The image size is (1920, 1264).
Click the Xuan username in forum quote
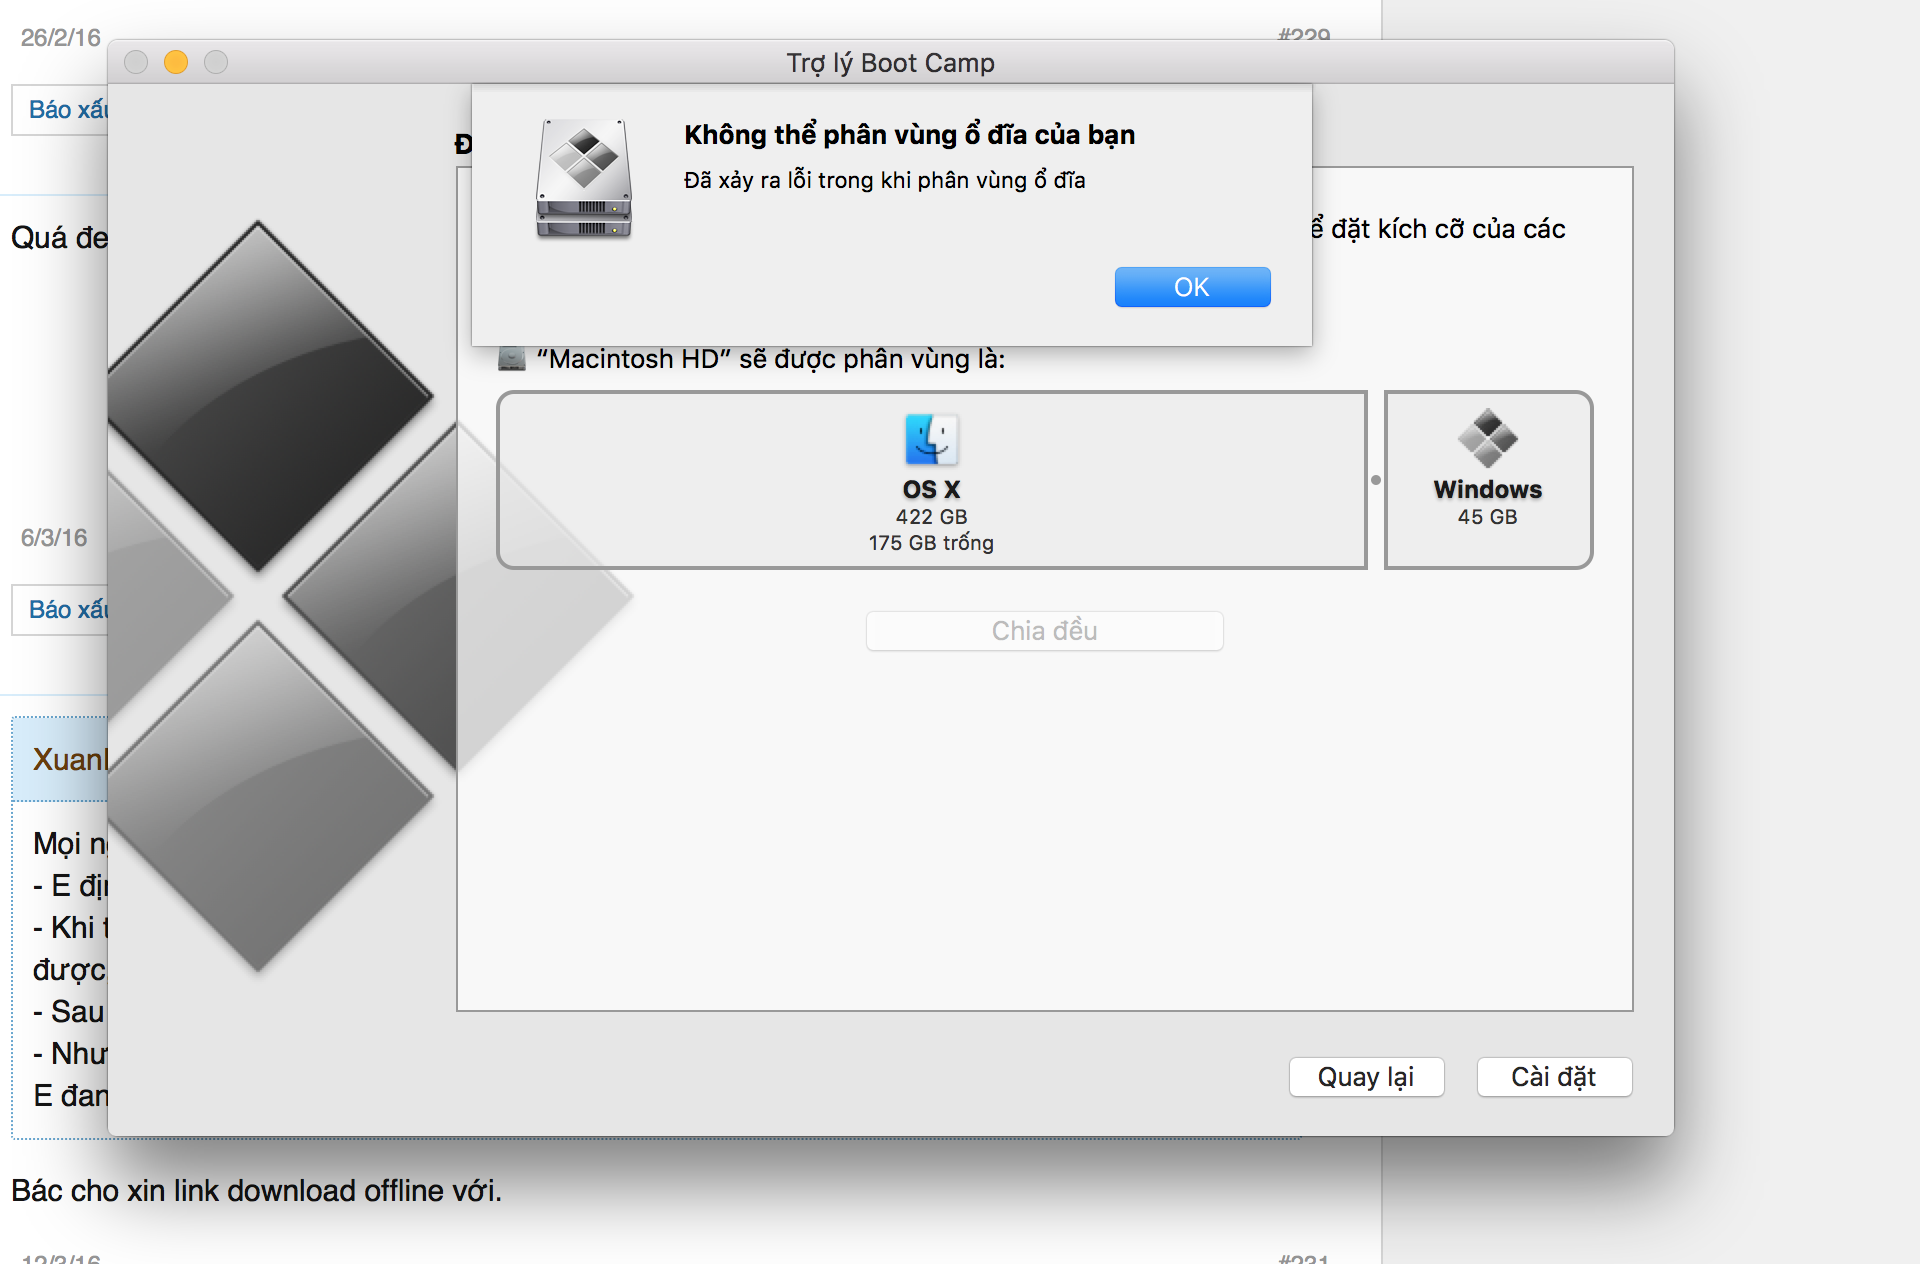click(x=70, y=759)
